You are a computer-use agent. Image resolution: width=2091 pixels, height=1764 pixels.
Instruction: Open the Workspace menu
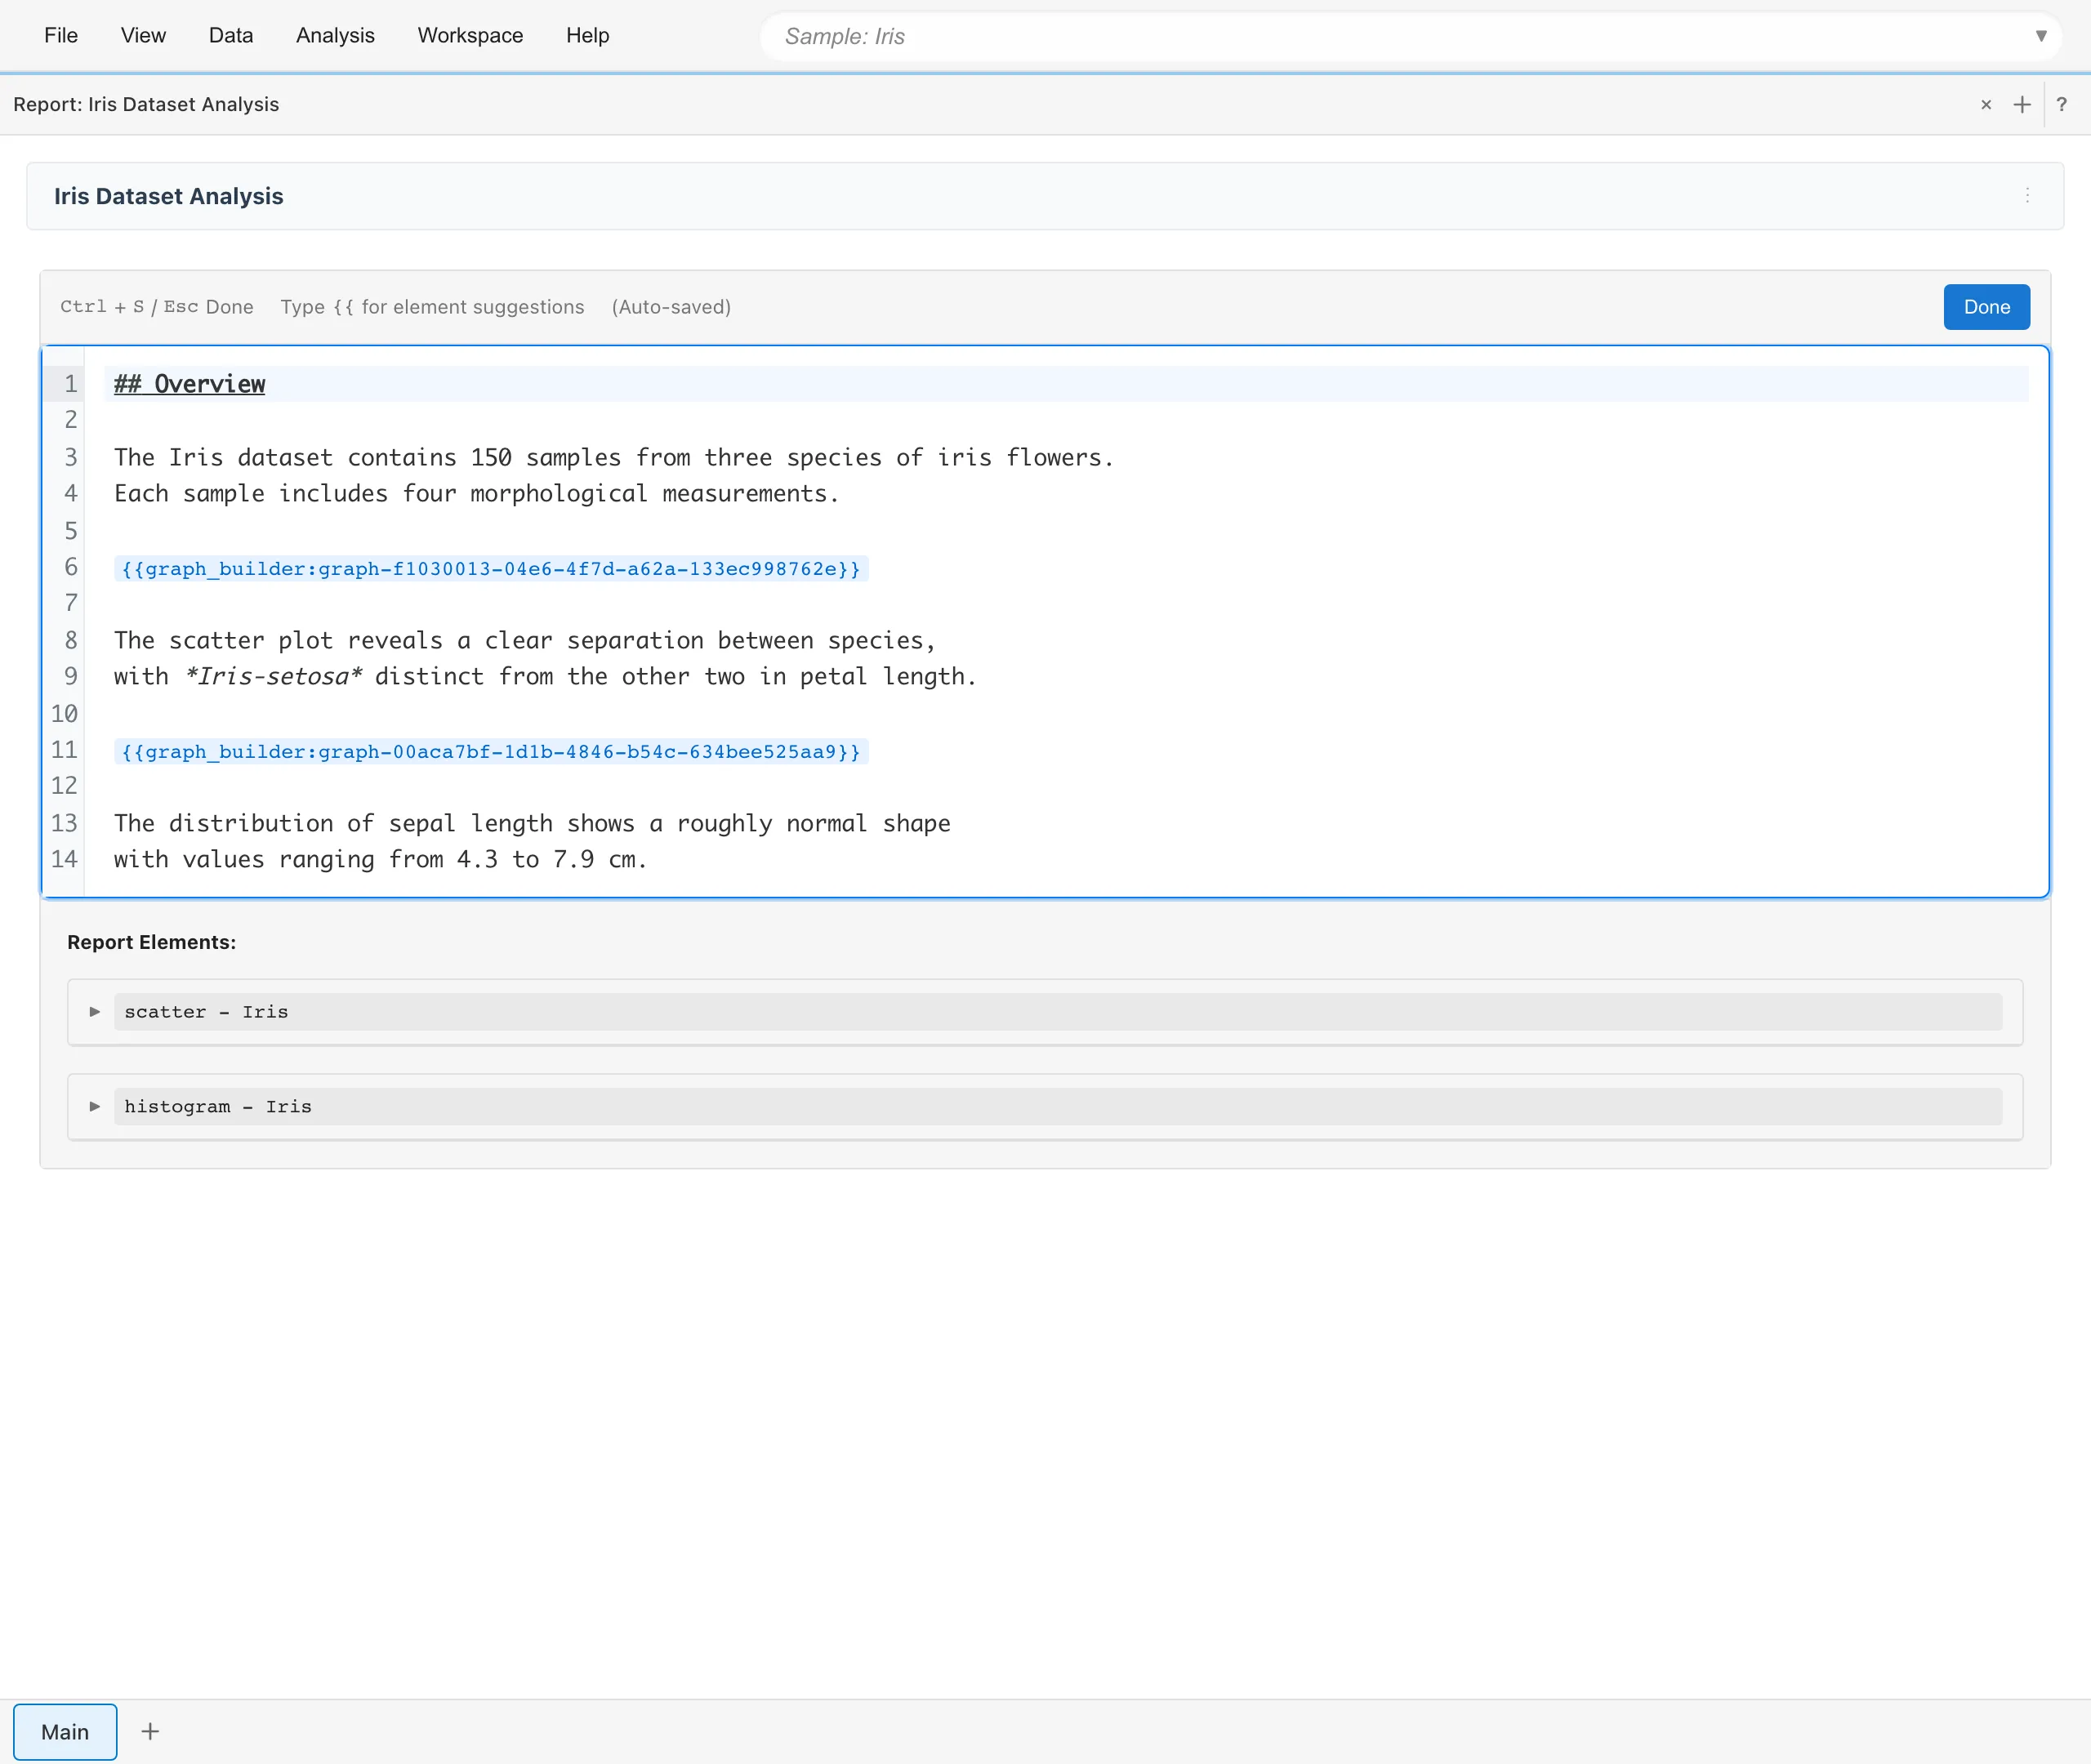(470, 36)
